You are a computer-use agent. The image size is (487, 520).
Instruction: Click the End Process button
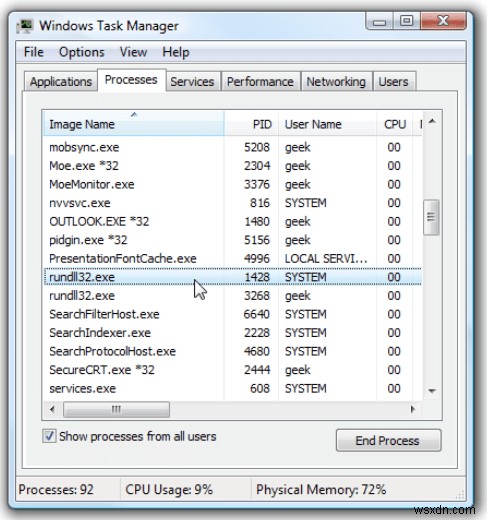point(388,441)
